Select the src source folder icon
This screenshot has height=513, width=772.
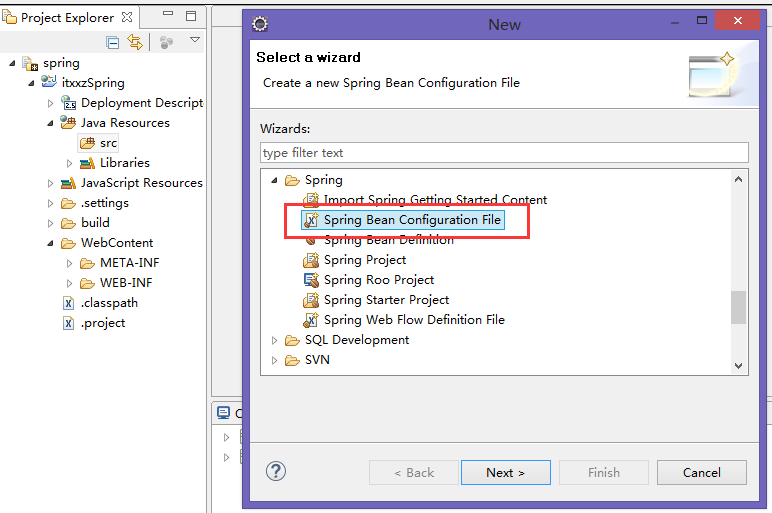point(88,143)
